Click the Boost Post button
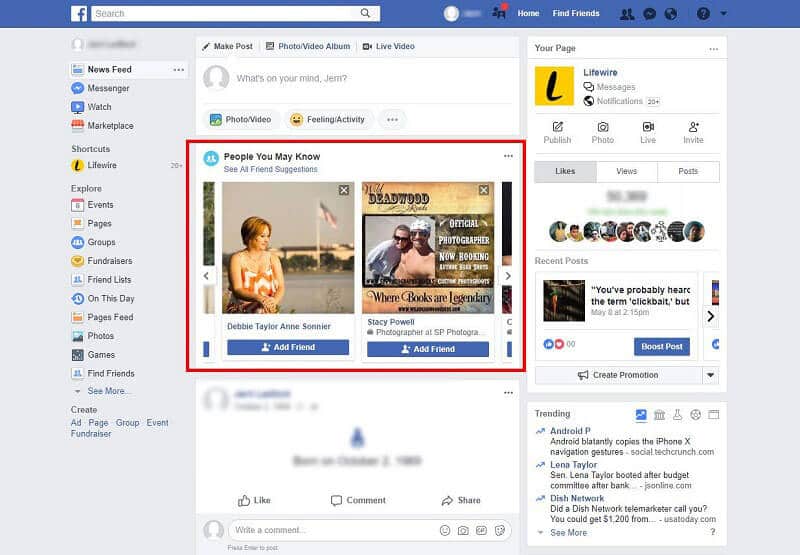 point(661,346)
